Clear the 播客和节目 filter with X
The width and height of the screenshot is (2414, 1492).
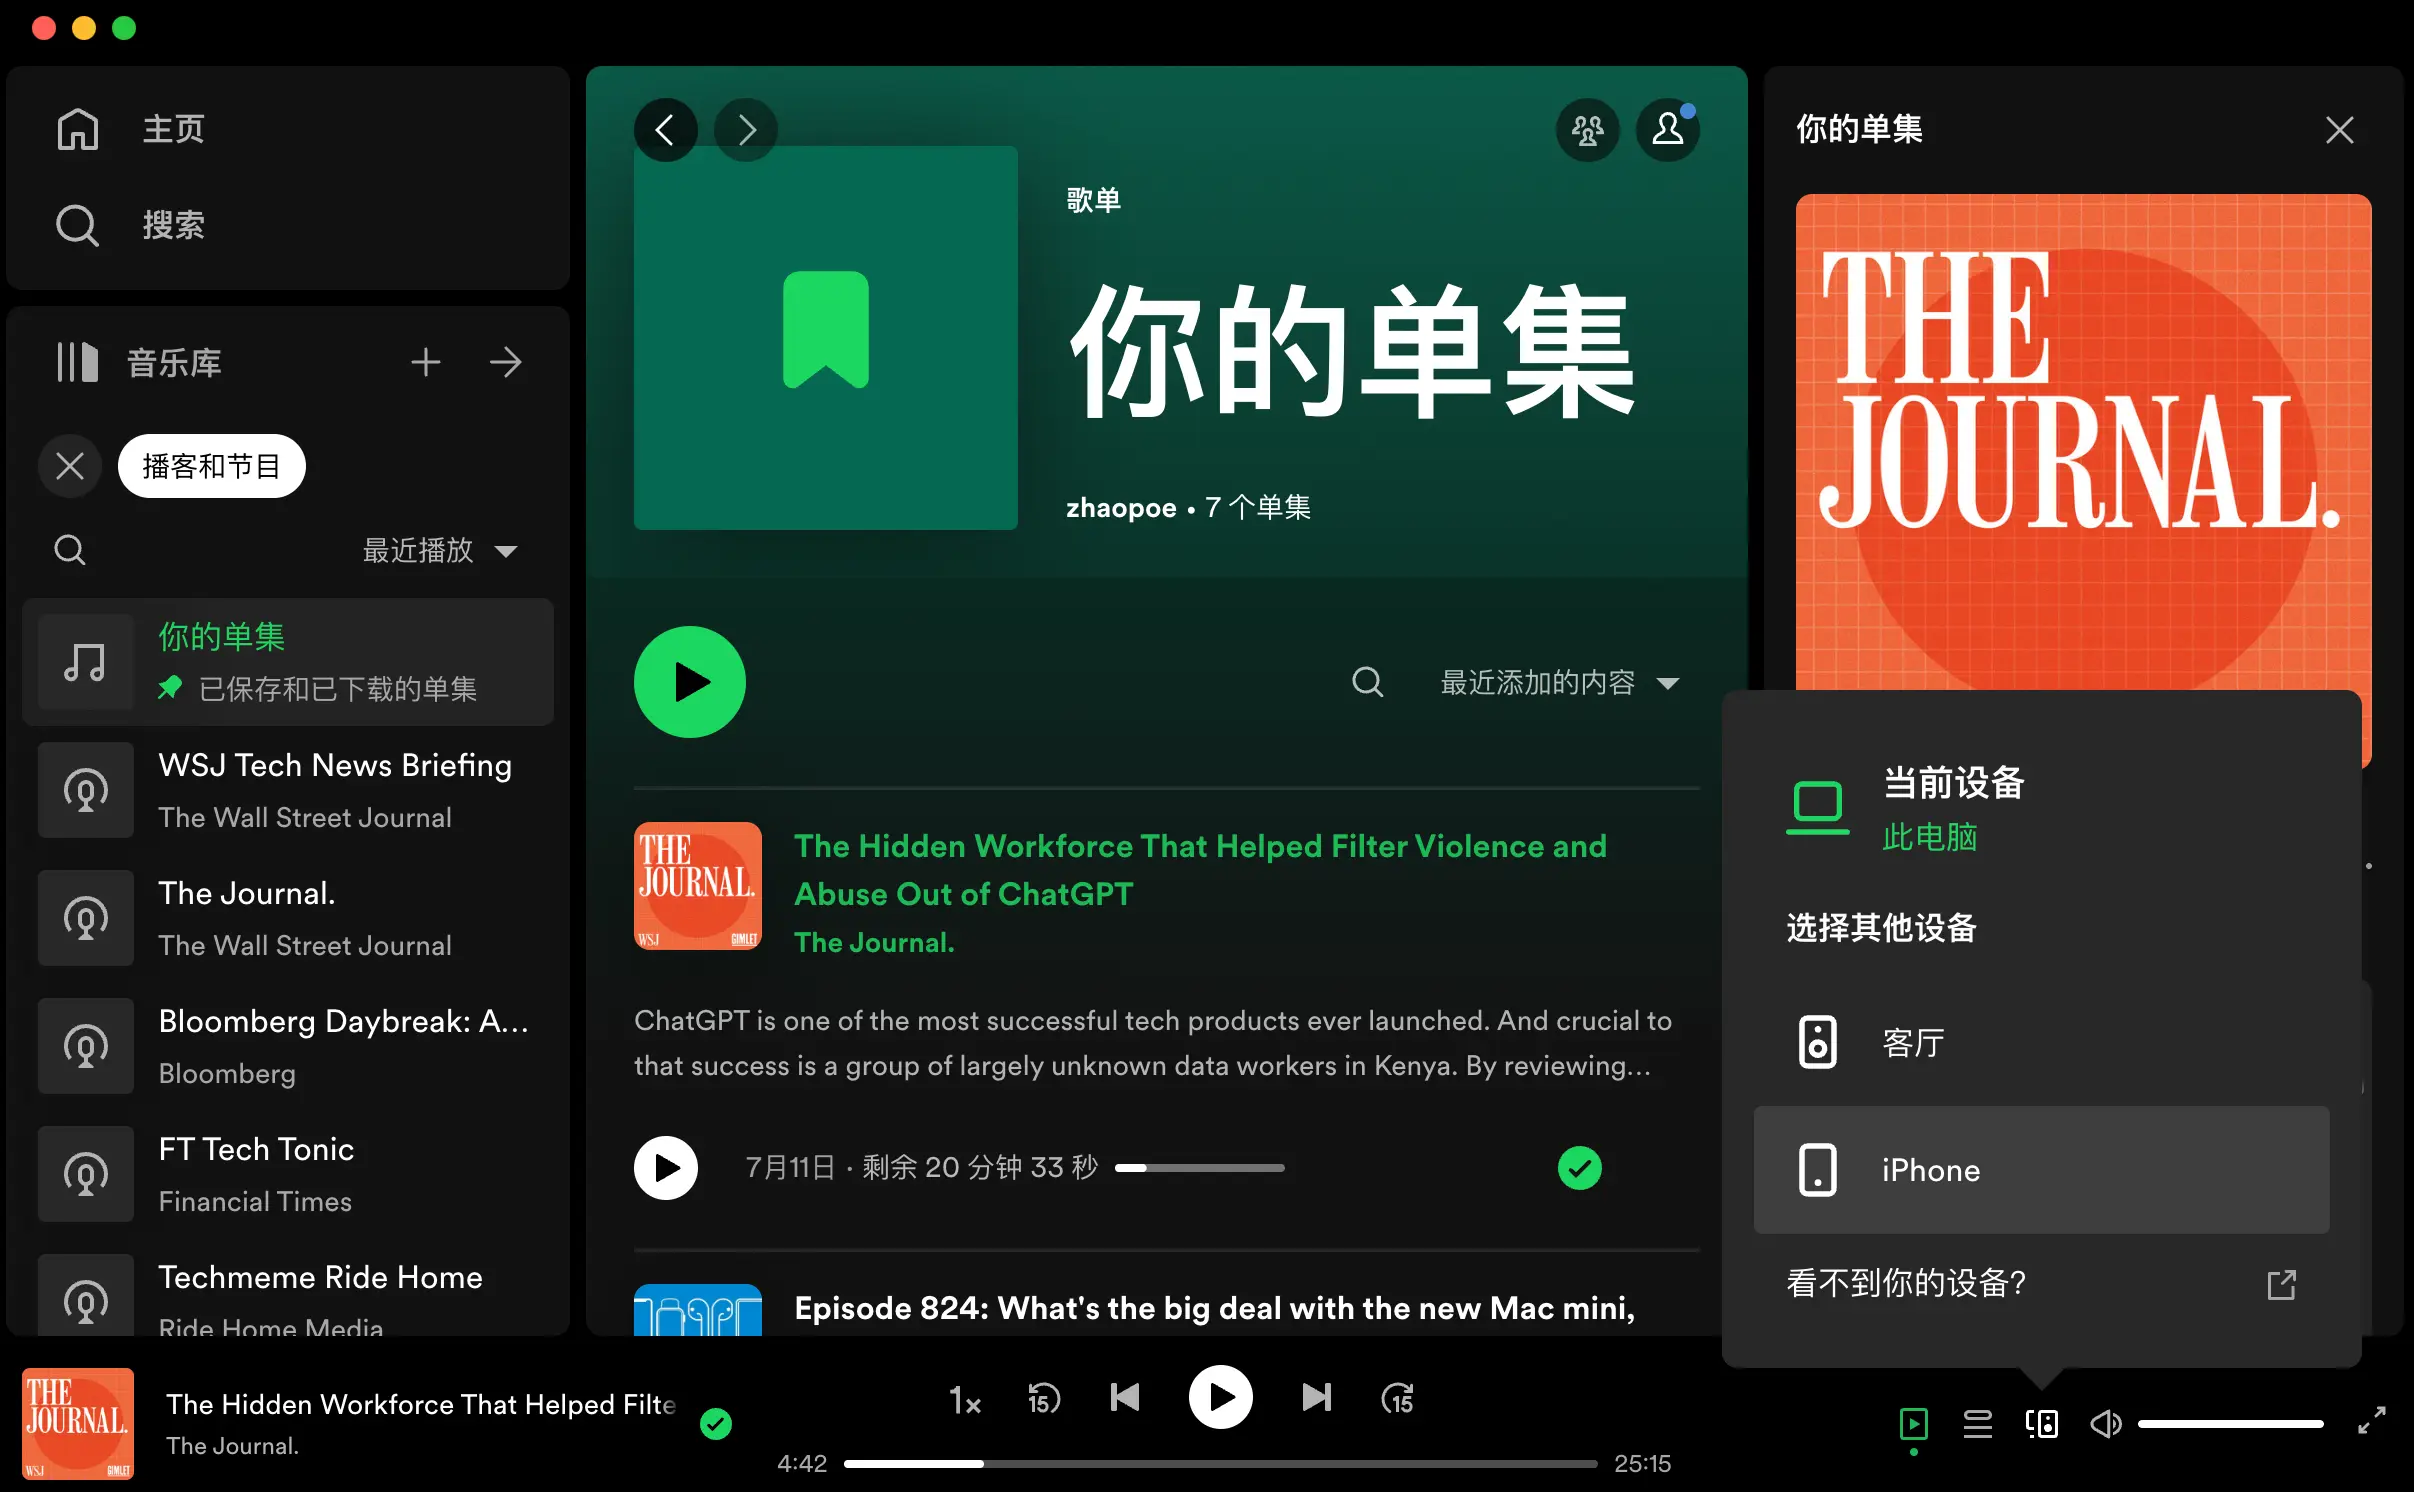coord(70,466)
